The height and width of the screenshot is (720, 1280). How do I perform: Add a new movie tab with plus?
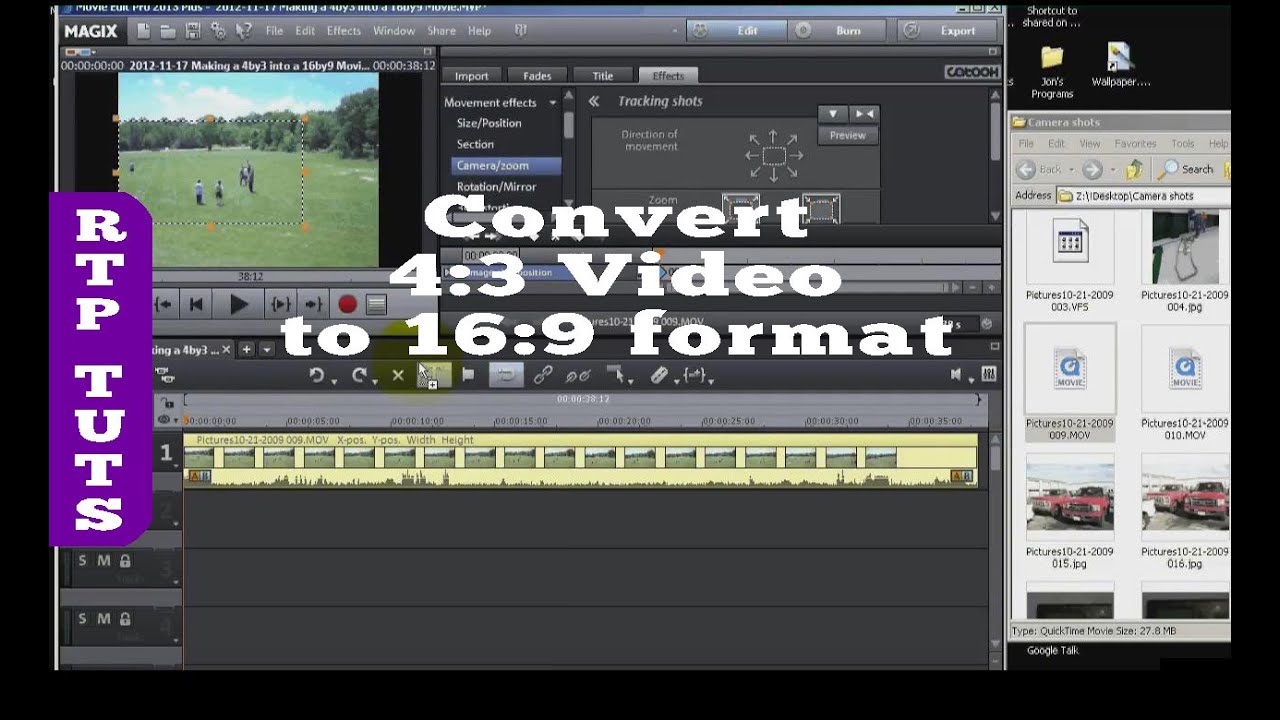click(246, 350)
